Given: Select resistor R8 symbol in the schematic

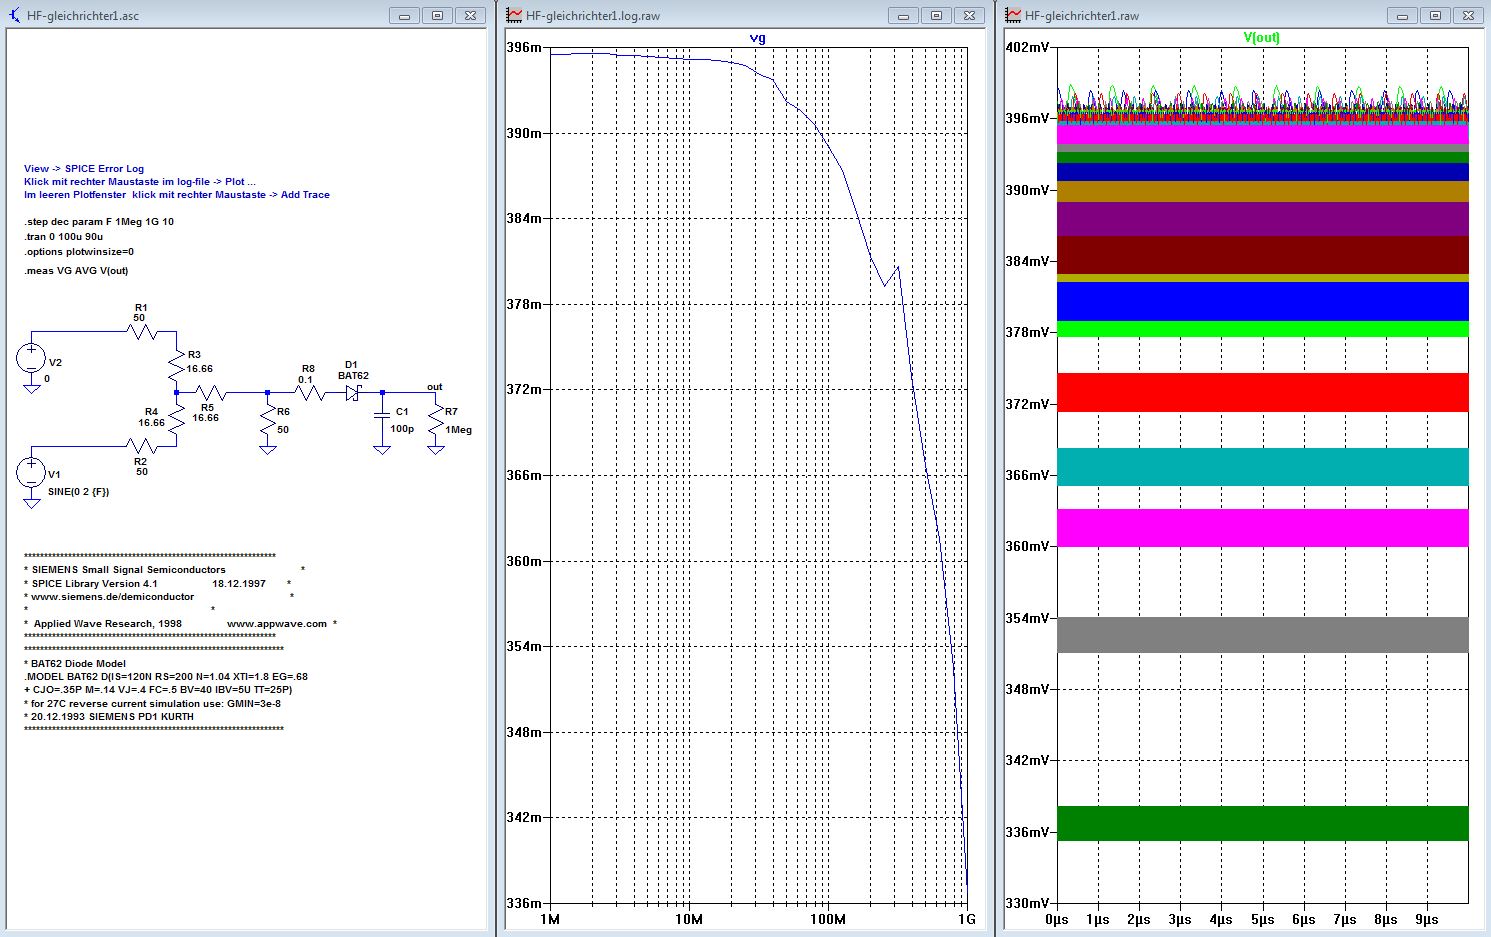Looking at the screenshot, I should tap(308, 393).
